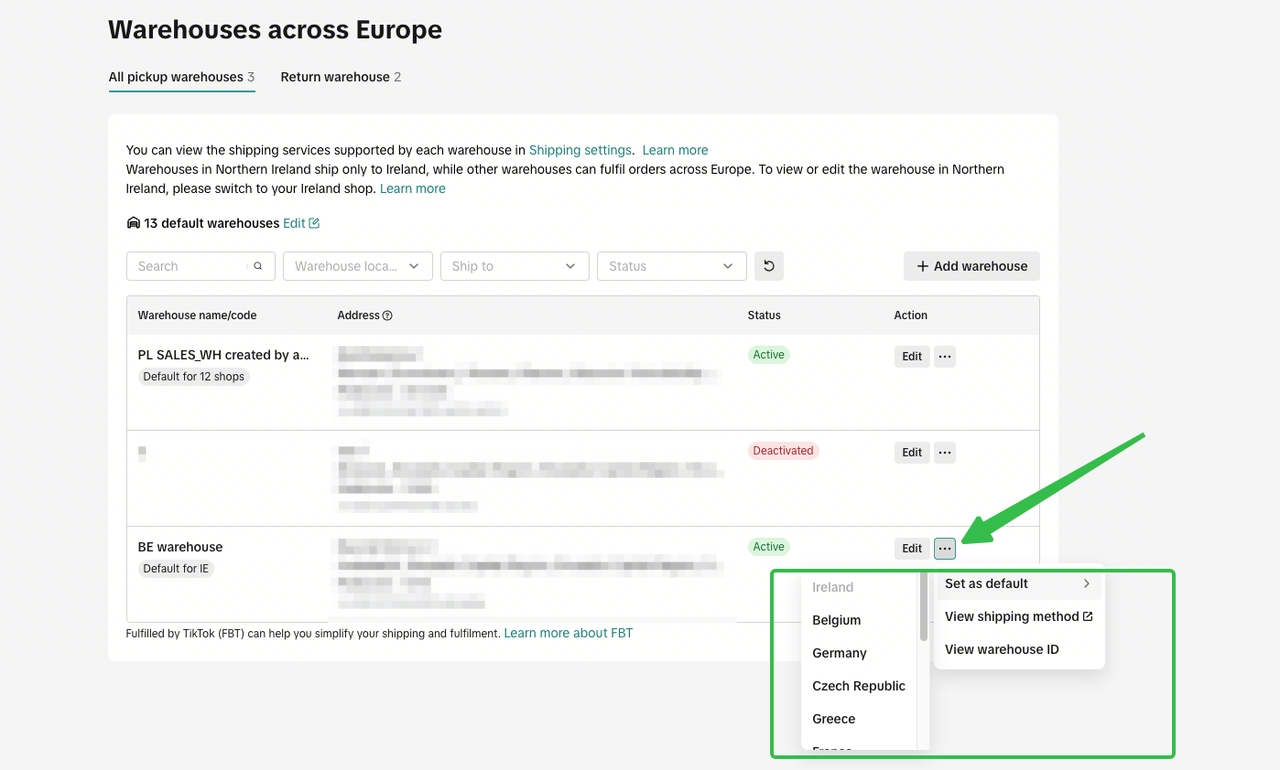Screen dimensions: 1280x770
Task: Expand the Set as default submenu
Action: 1018,584
